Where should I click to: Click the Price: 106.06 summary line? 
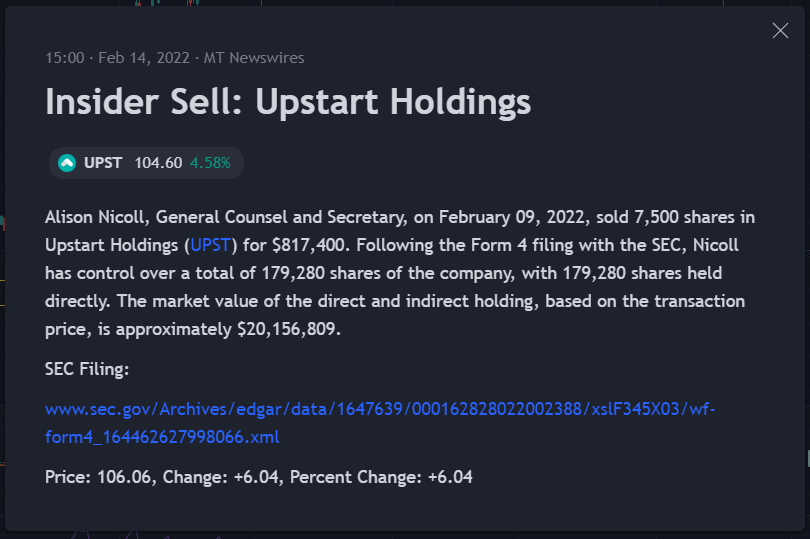tap(259, 477)
